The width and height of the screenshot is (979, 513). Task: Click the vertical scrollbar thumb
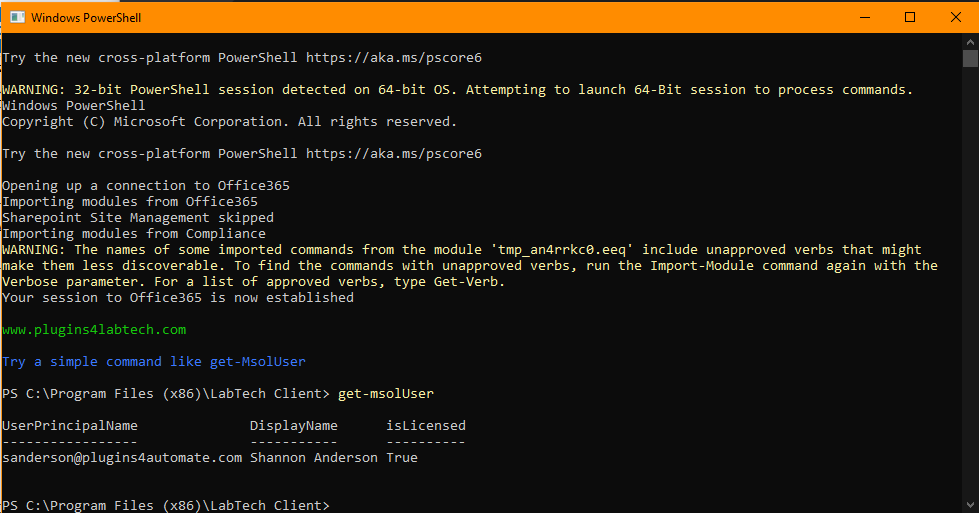coord(970,58)
